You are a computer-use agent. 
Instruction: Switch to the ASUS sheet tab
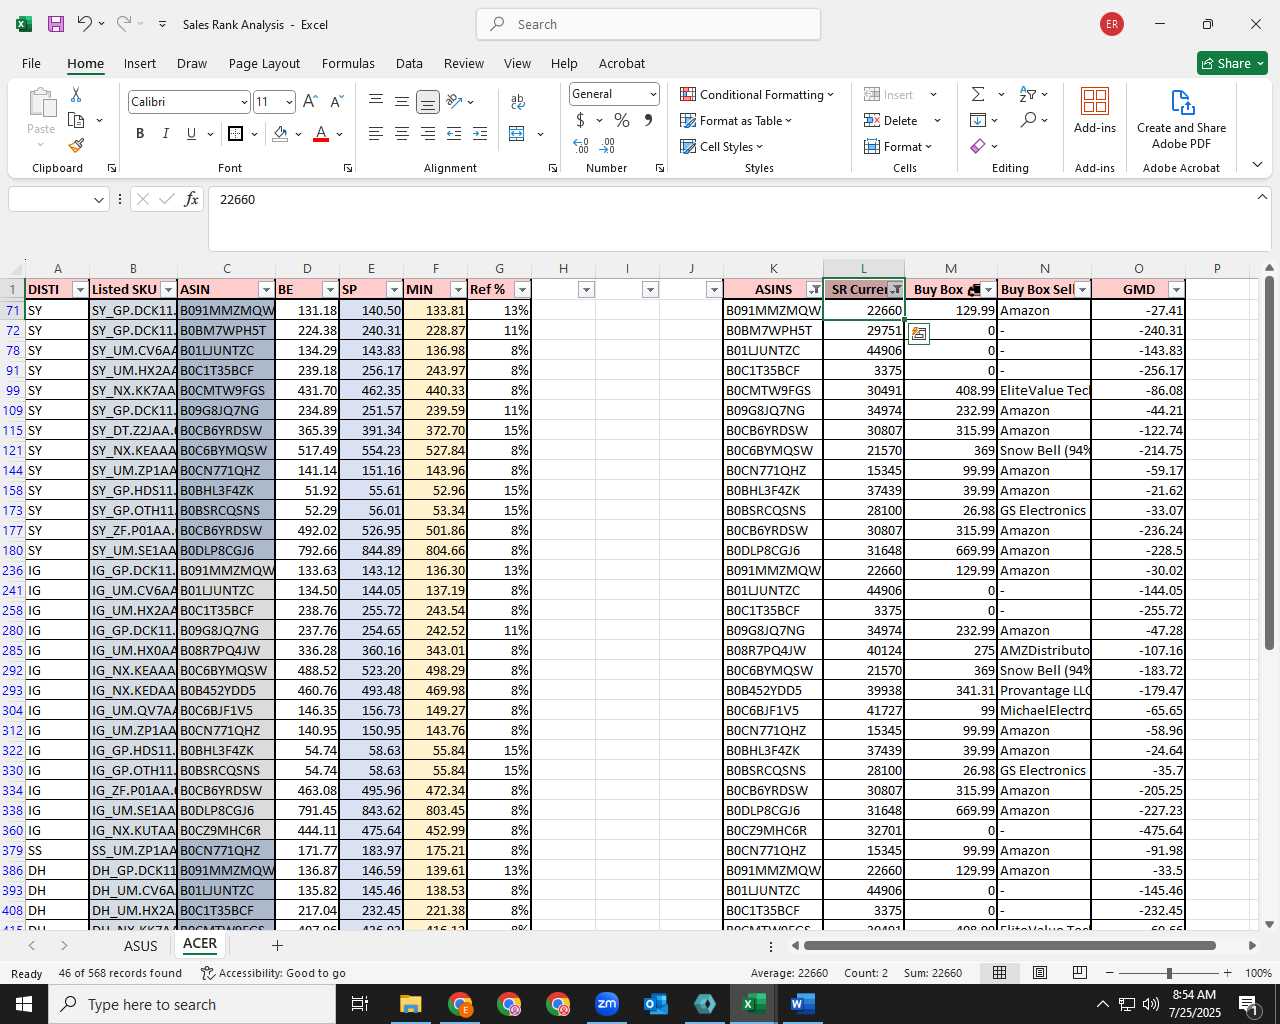click(x=141, y=946)
